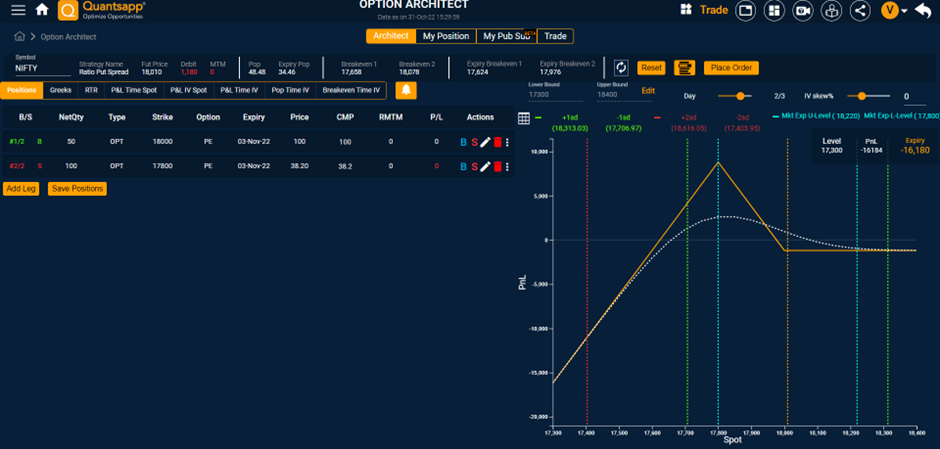The width and height of the screenshot is (940, 449).
Task: Click the Add Leg button
Action: 21,189
